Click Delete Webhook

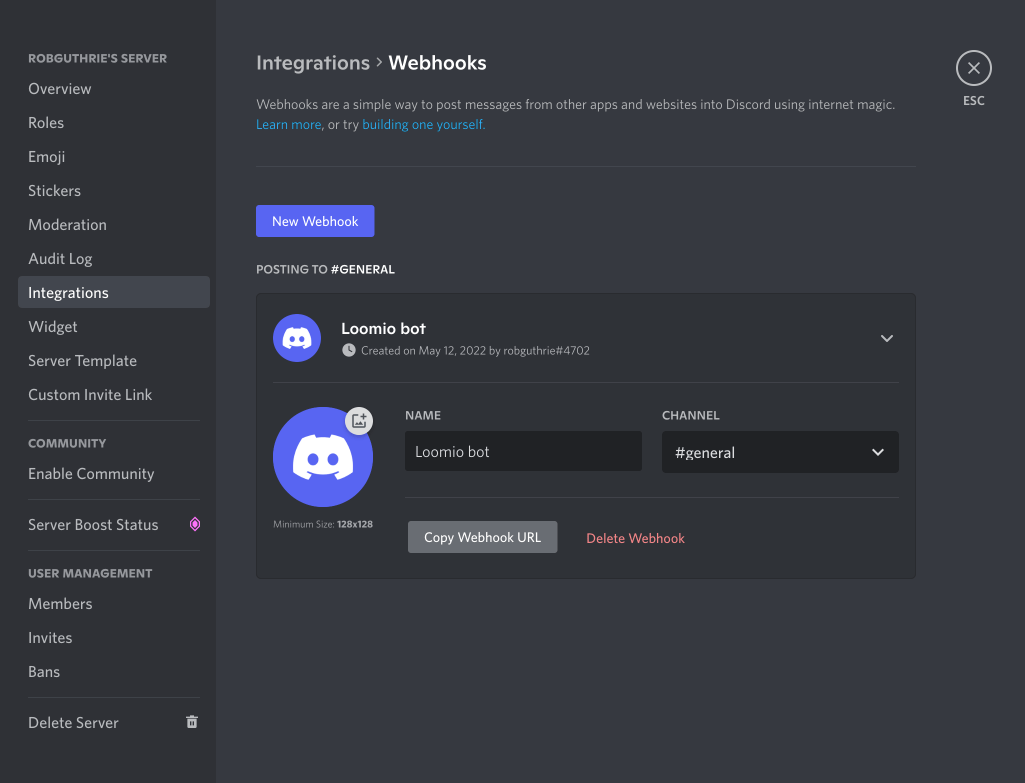click(635, 538)
